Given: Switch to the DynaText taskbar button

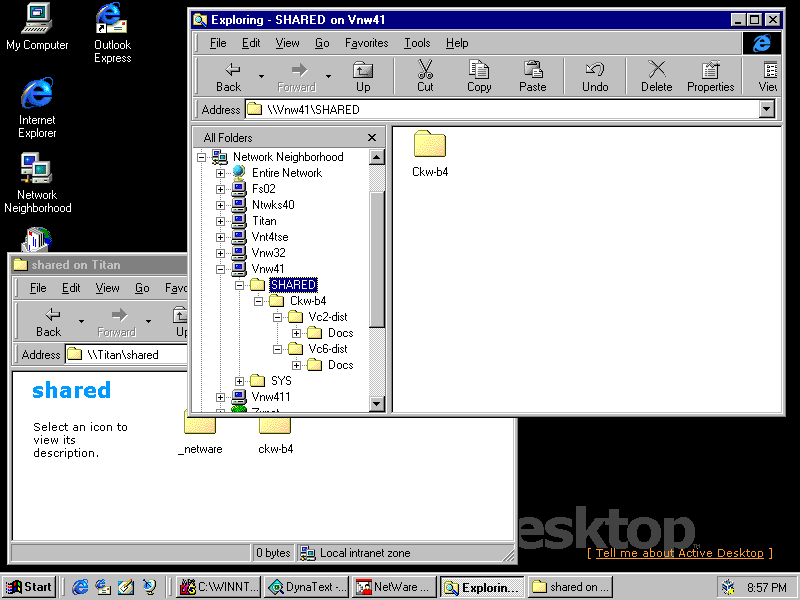Looking at the screenshot, I should 308,587.
